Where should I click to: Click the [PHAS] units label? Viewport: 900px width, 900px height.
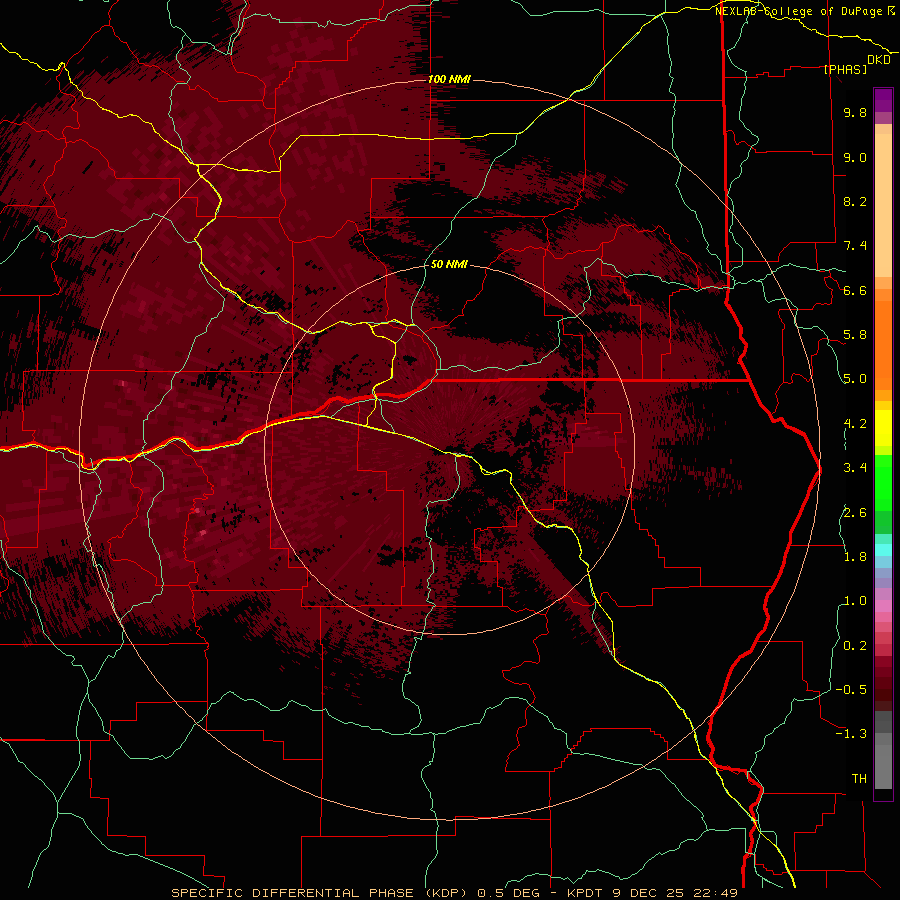pos(845,70)
